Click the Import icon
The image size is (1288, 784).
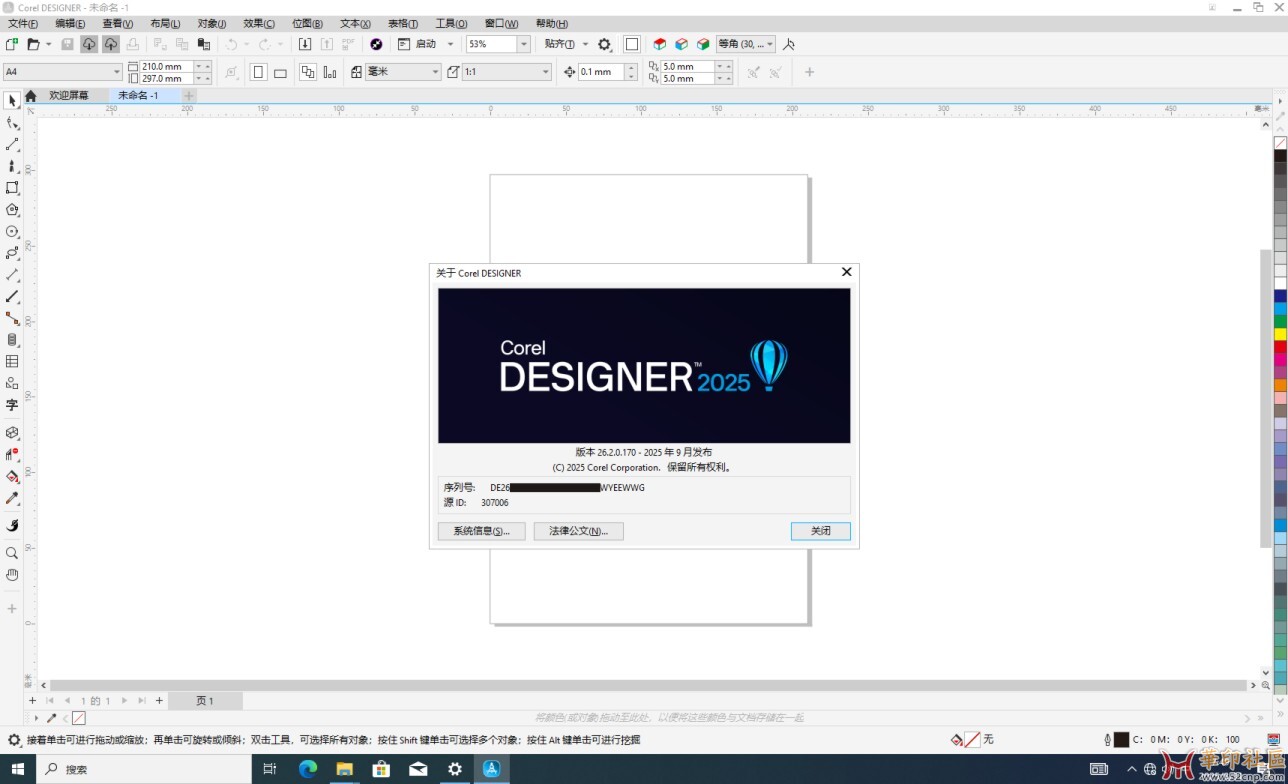pos(305,44)
